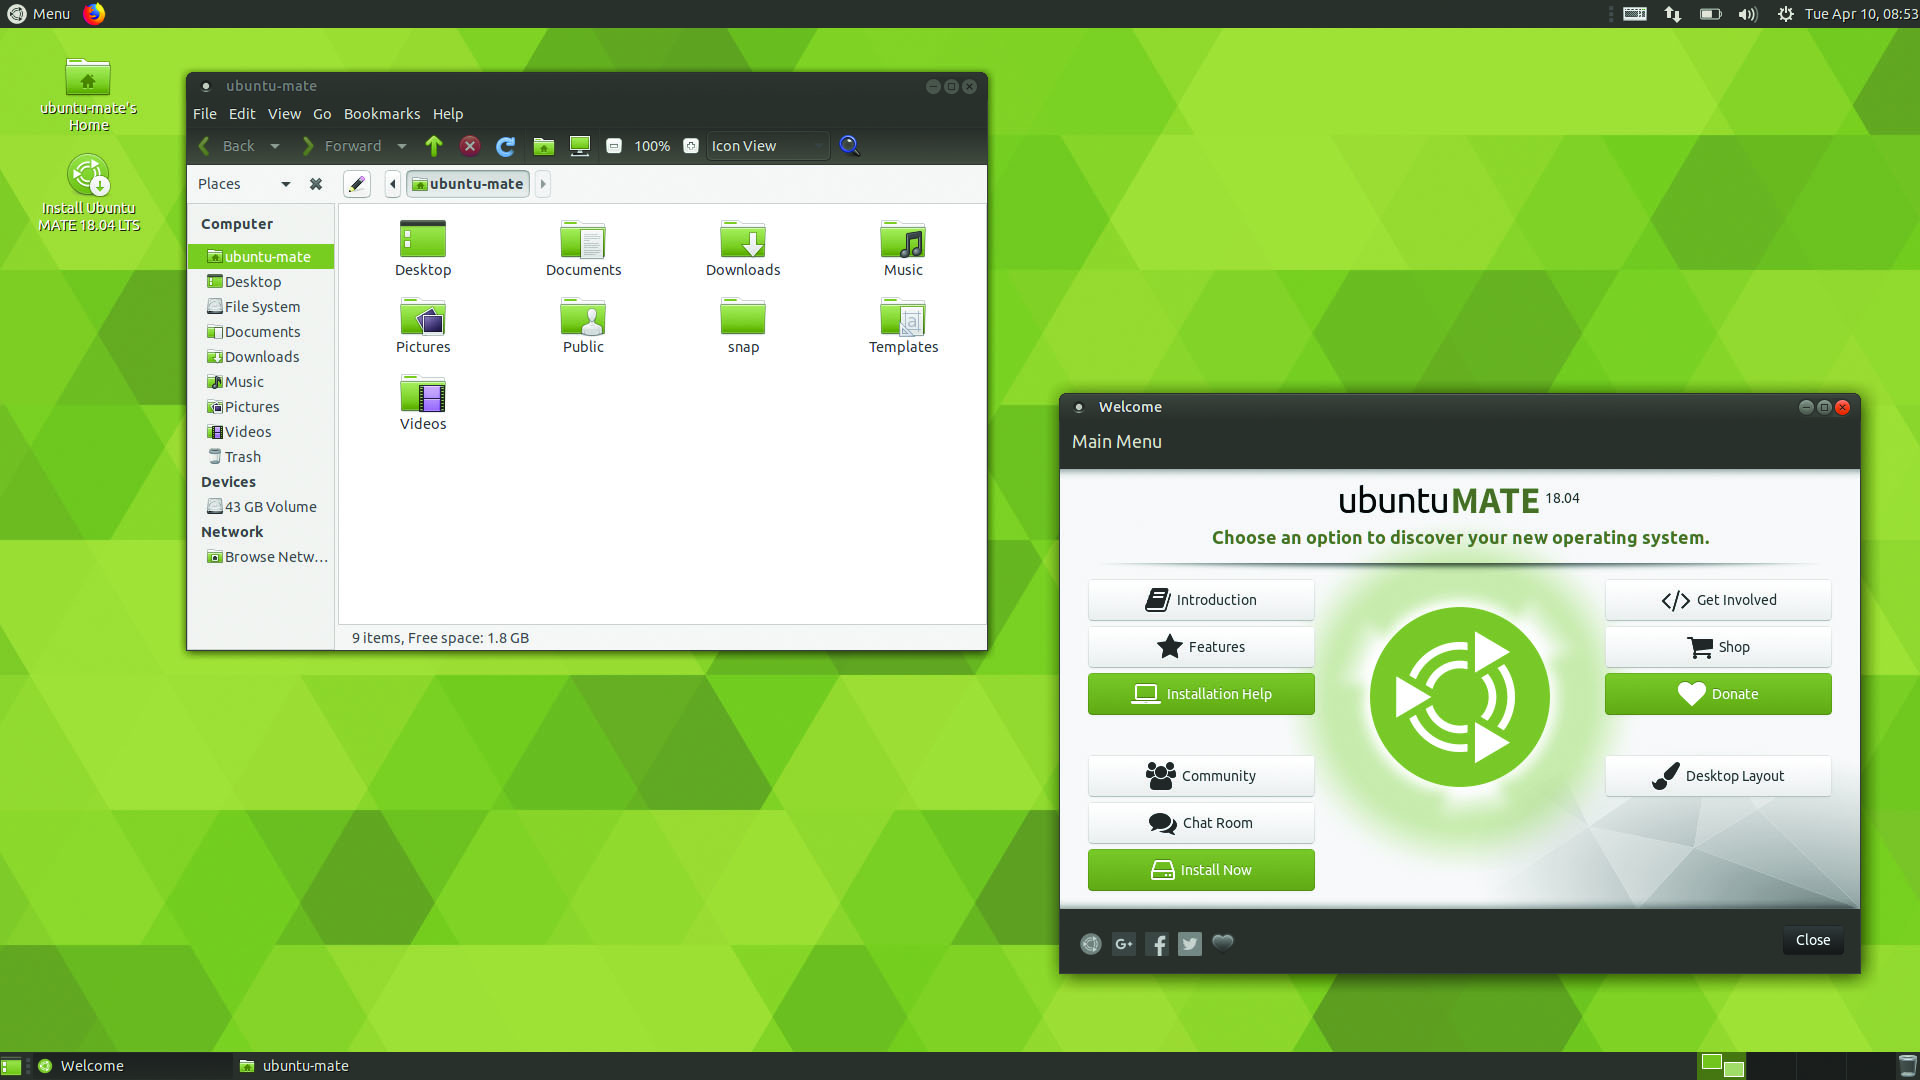Image resolution: width=1920 pixels, height=1080 pixels.
Task: Reload the current folder with blue refresh icon
Action: [x=506, y=146]
